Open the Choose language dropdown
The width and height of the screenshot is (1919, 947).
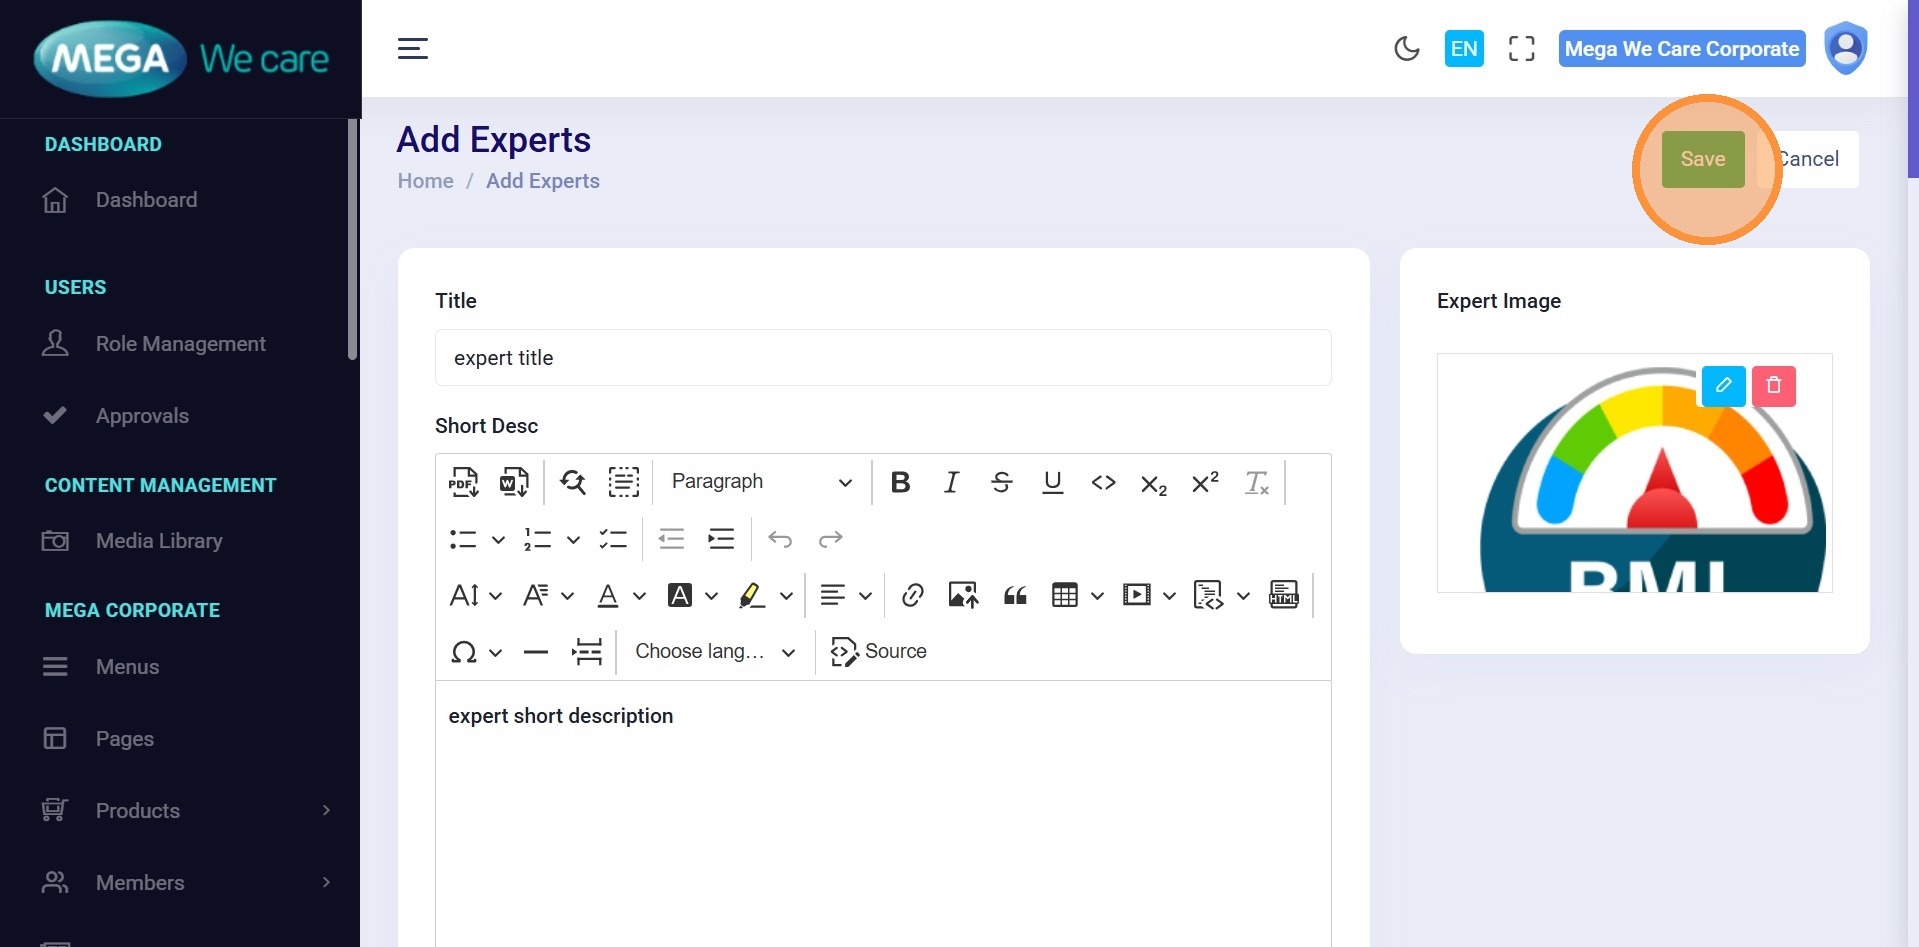[x=715, y=652]
